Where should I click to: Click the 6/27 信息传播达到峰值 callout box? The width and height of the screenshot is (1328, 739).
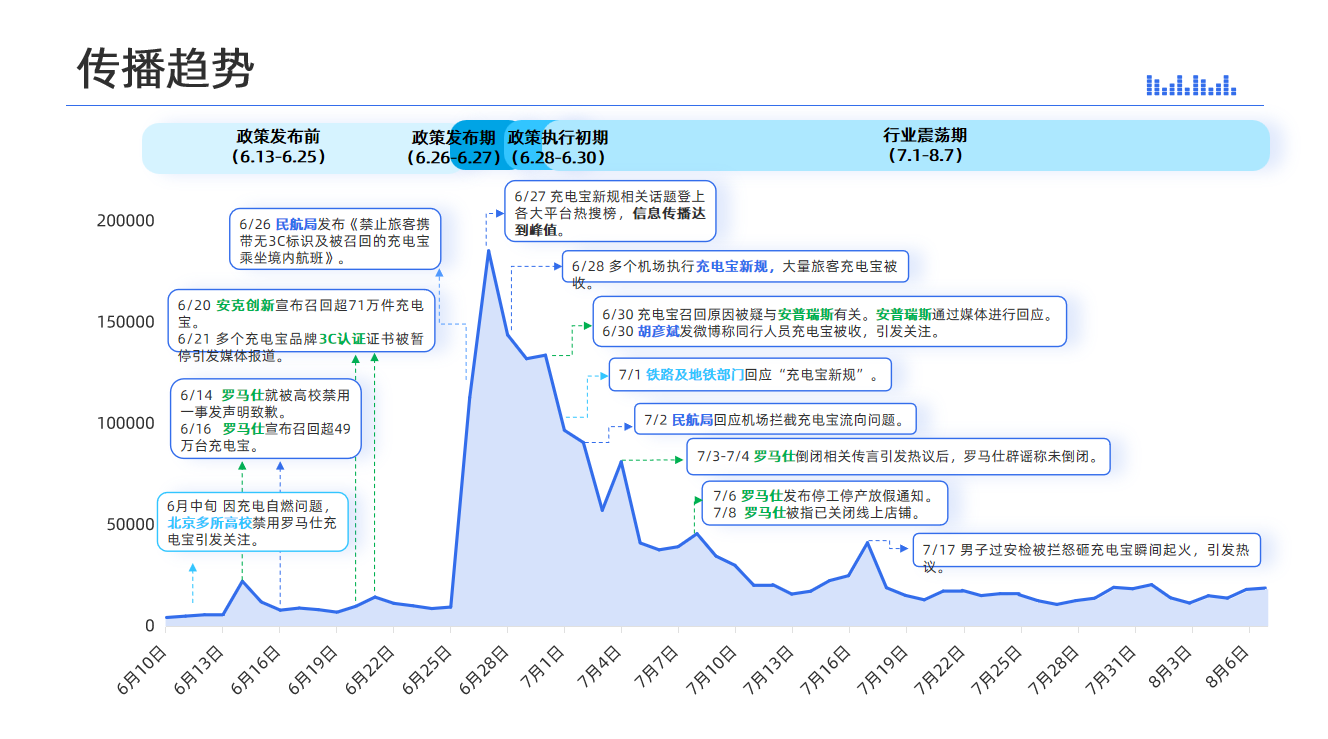[610, 211]
